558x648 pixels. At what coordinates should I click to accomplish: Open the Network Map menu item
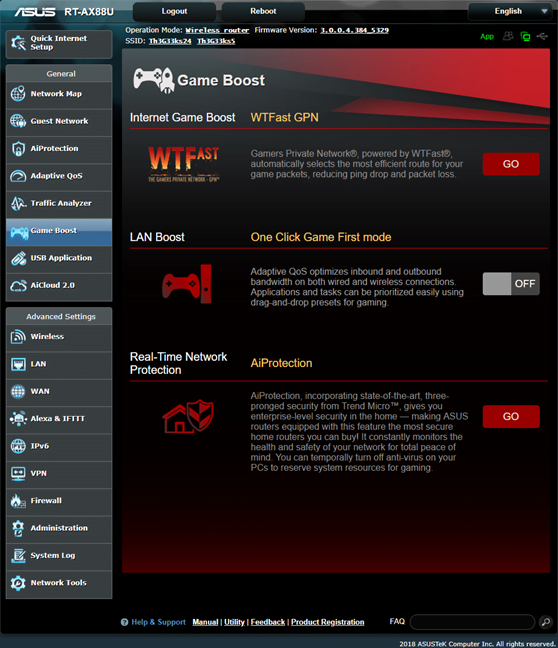(x=59, y=94)
